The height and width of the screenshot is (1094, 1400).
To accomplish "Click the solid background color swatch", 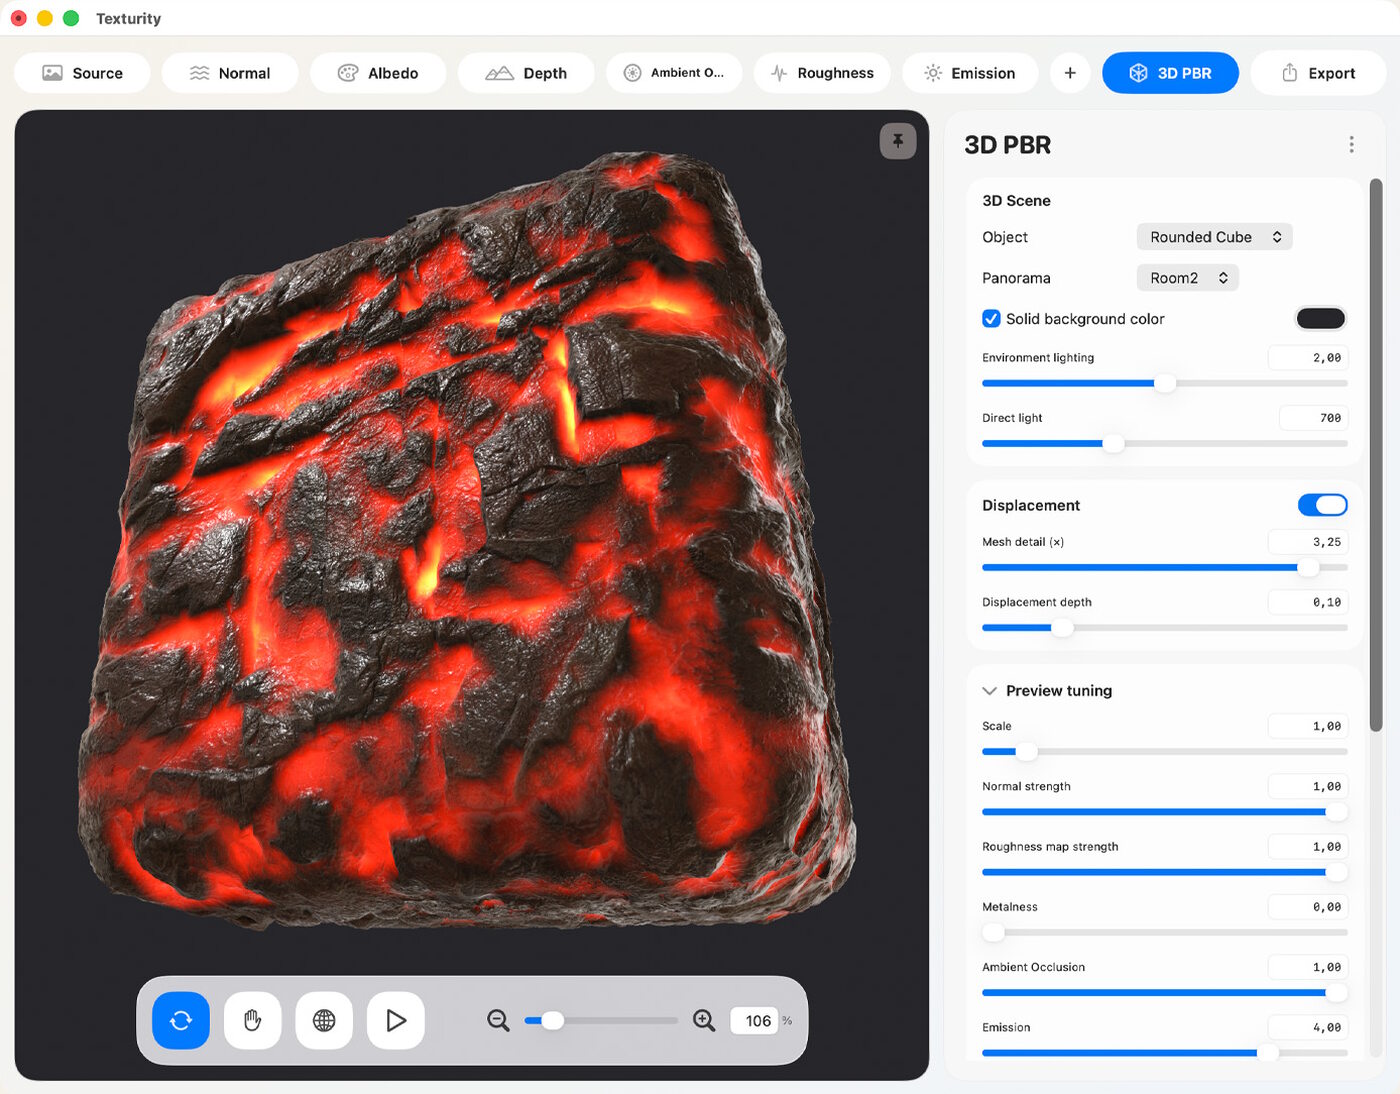I will click(1321, 319).
